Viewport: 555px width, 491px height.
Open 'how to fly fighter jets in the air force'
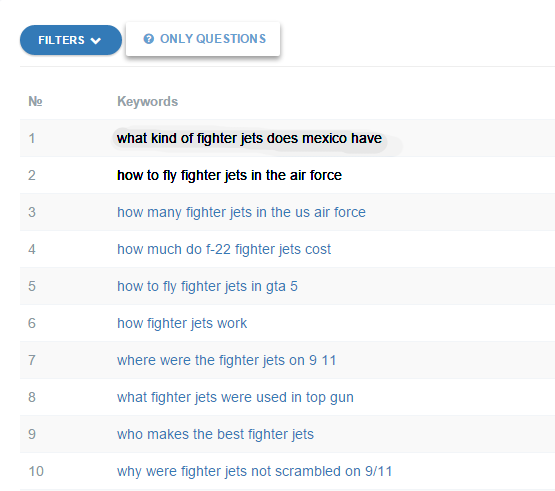tap(229, 175)
